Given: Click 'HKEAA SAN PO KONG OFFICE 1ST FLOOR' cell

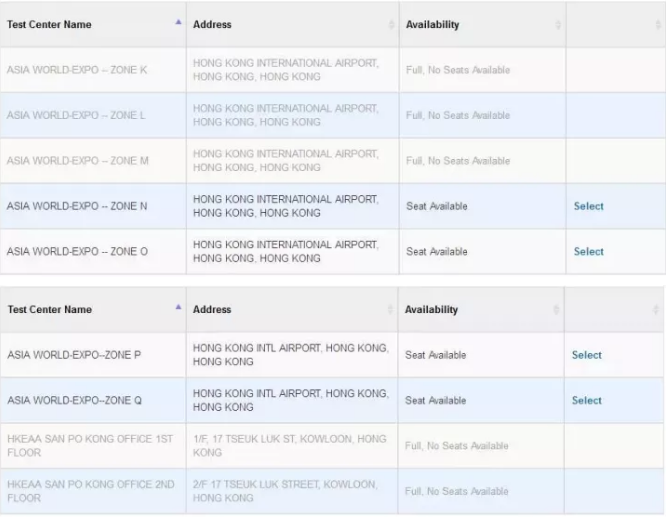Looking at the screenshot, I should point(93,446).
